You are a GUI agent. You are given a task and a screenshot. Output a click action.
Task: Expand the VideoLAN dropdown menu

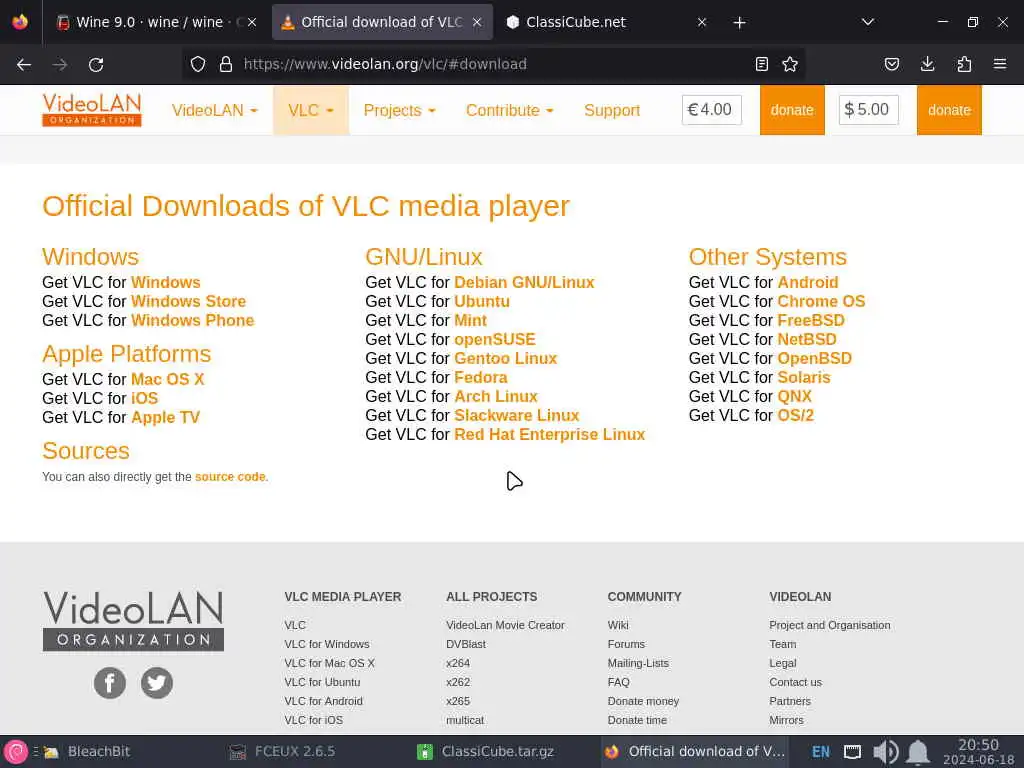[x=215, y=110]
